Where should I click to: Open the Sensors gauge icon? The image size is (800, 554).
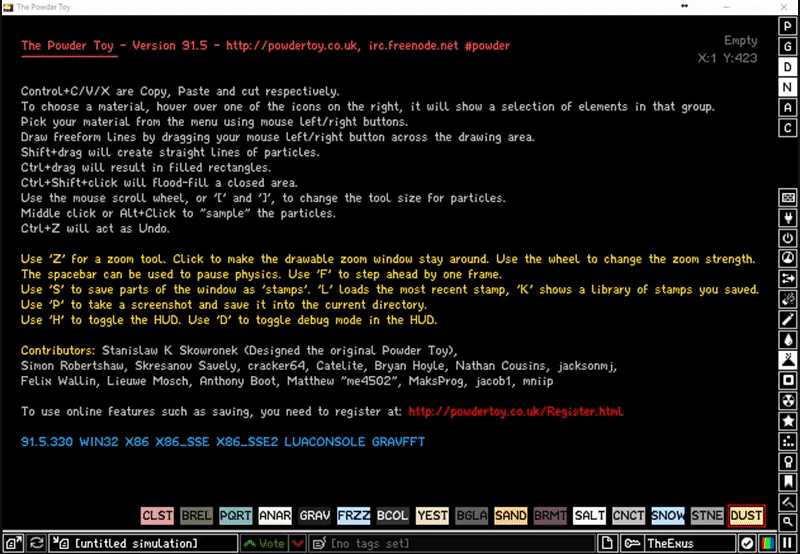(788, 259)
